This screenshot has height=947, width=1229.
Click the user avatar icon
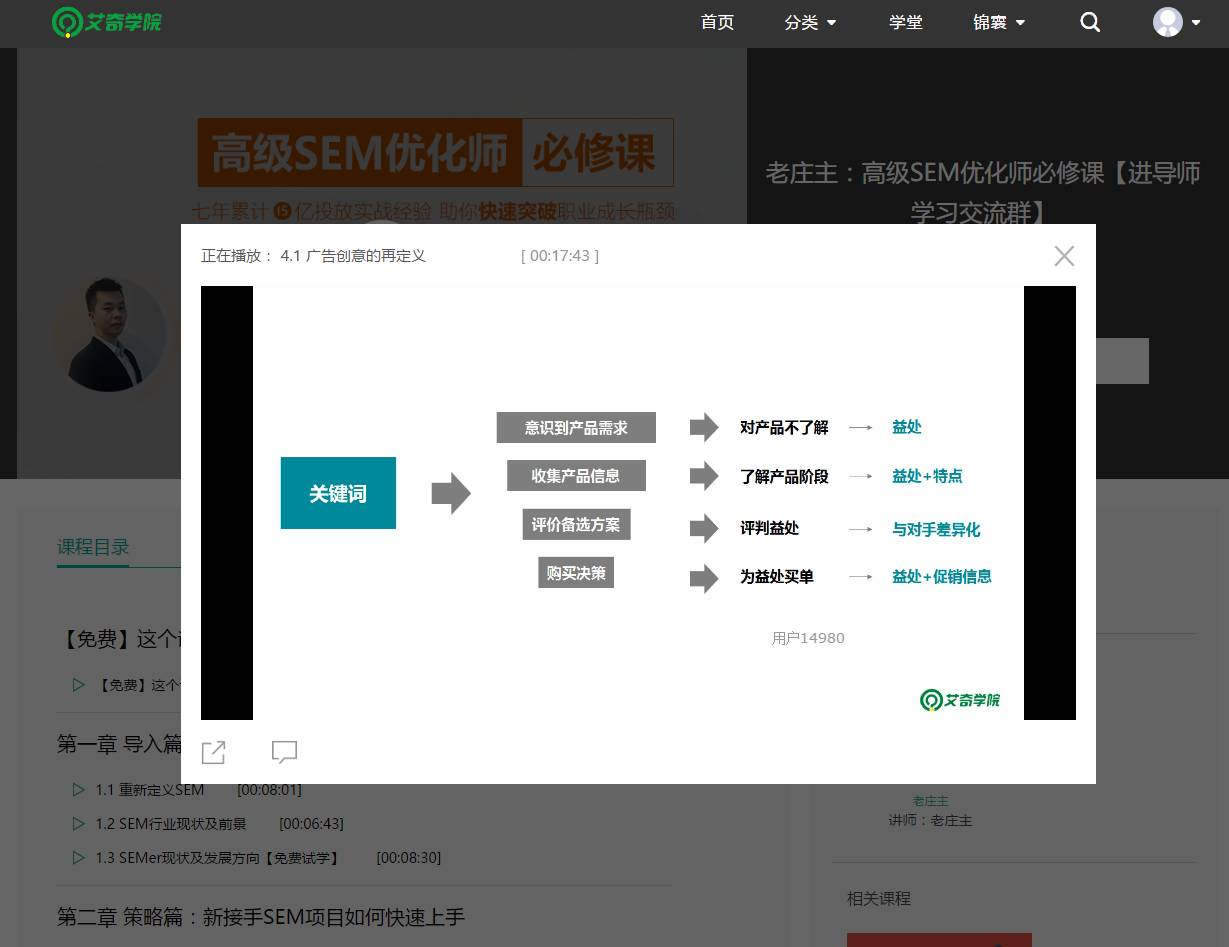point(1167,22)
